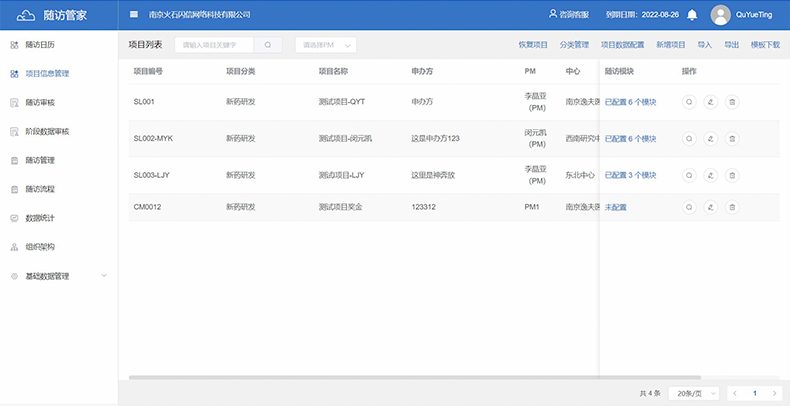Click the view icon for project SL001
The width and height of the screenshot is (790, 407).
click(x=689, y=102)
